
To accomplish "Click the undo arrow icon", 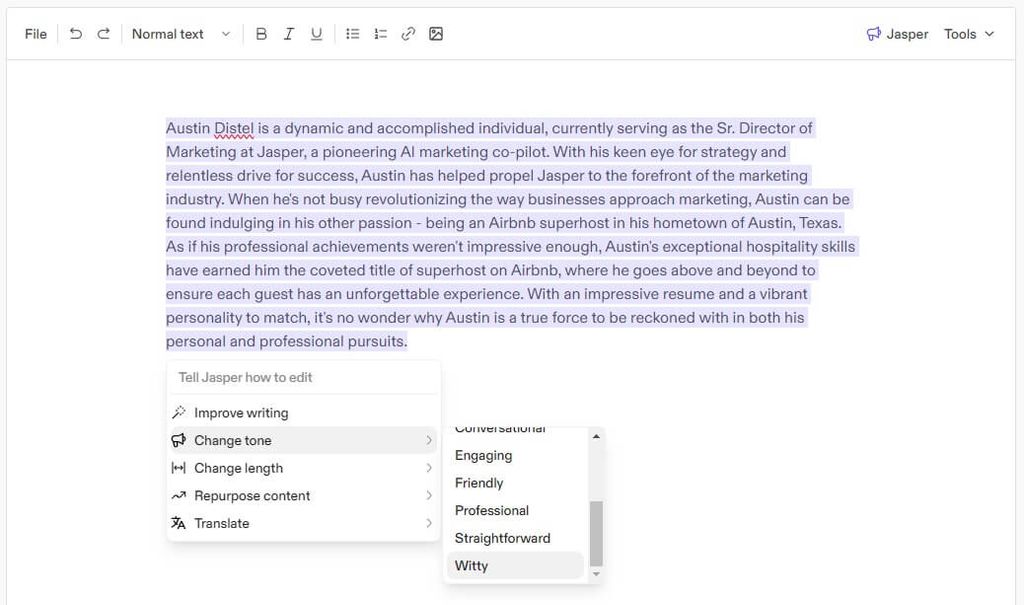I will (x=76, y=34).
